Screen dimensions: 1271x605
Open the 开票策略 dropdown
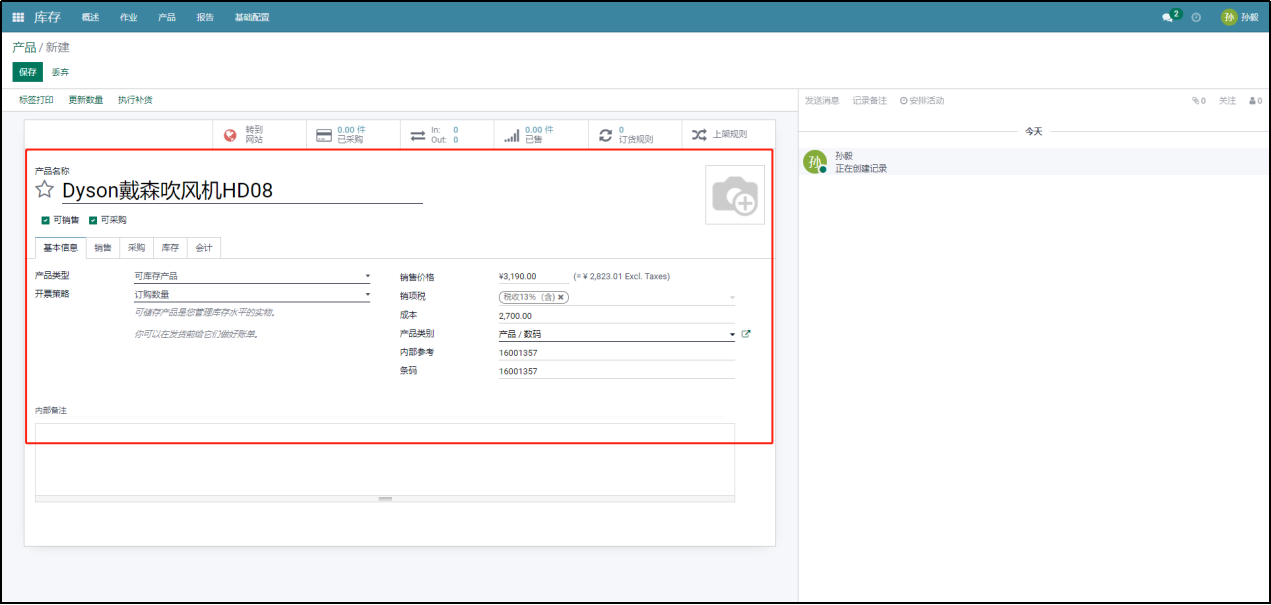pos(252,295)
